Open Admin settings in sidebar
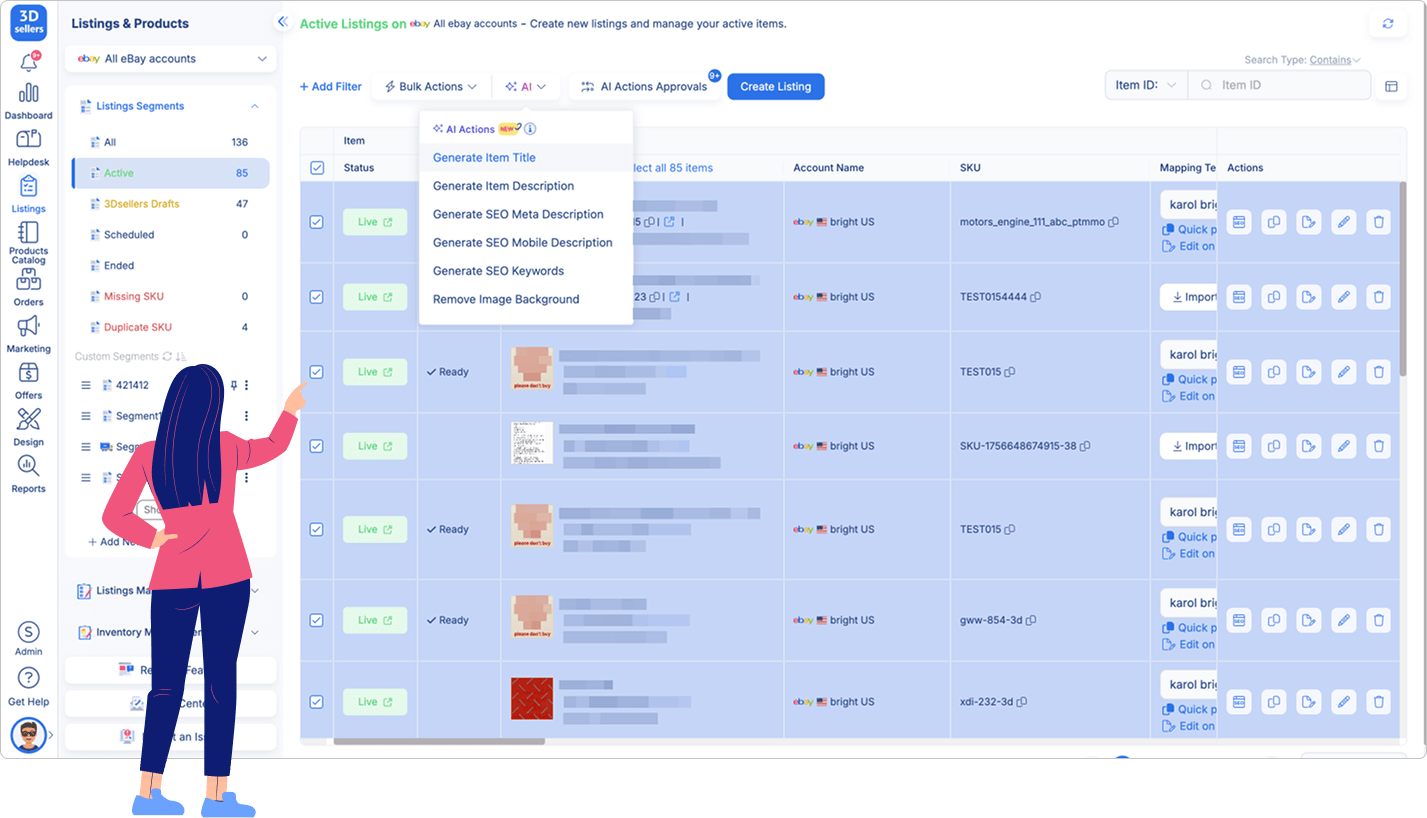The width and height of the screenshot is (1427, 818). point(29,639)
